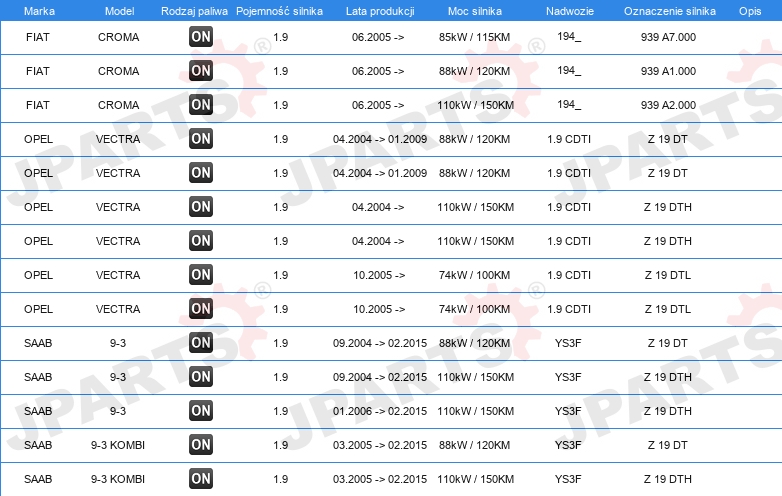The image size is (782, 496).
Task: Click the Rodzaj paliwa column header
Action: pos(194,11)
